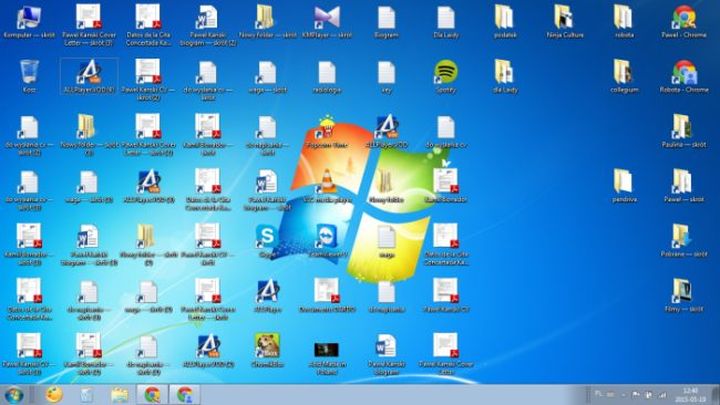Open the game shortcut with animal face icon

click(x=267, y=350)
